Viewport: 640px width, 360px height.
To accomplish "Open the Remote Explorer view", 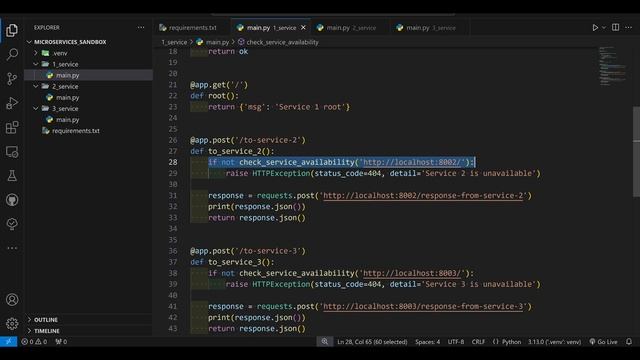I will pos(12,152).
